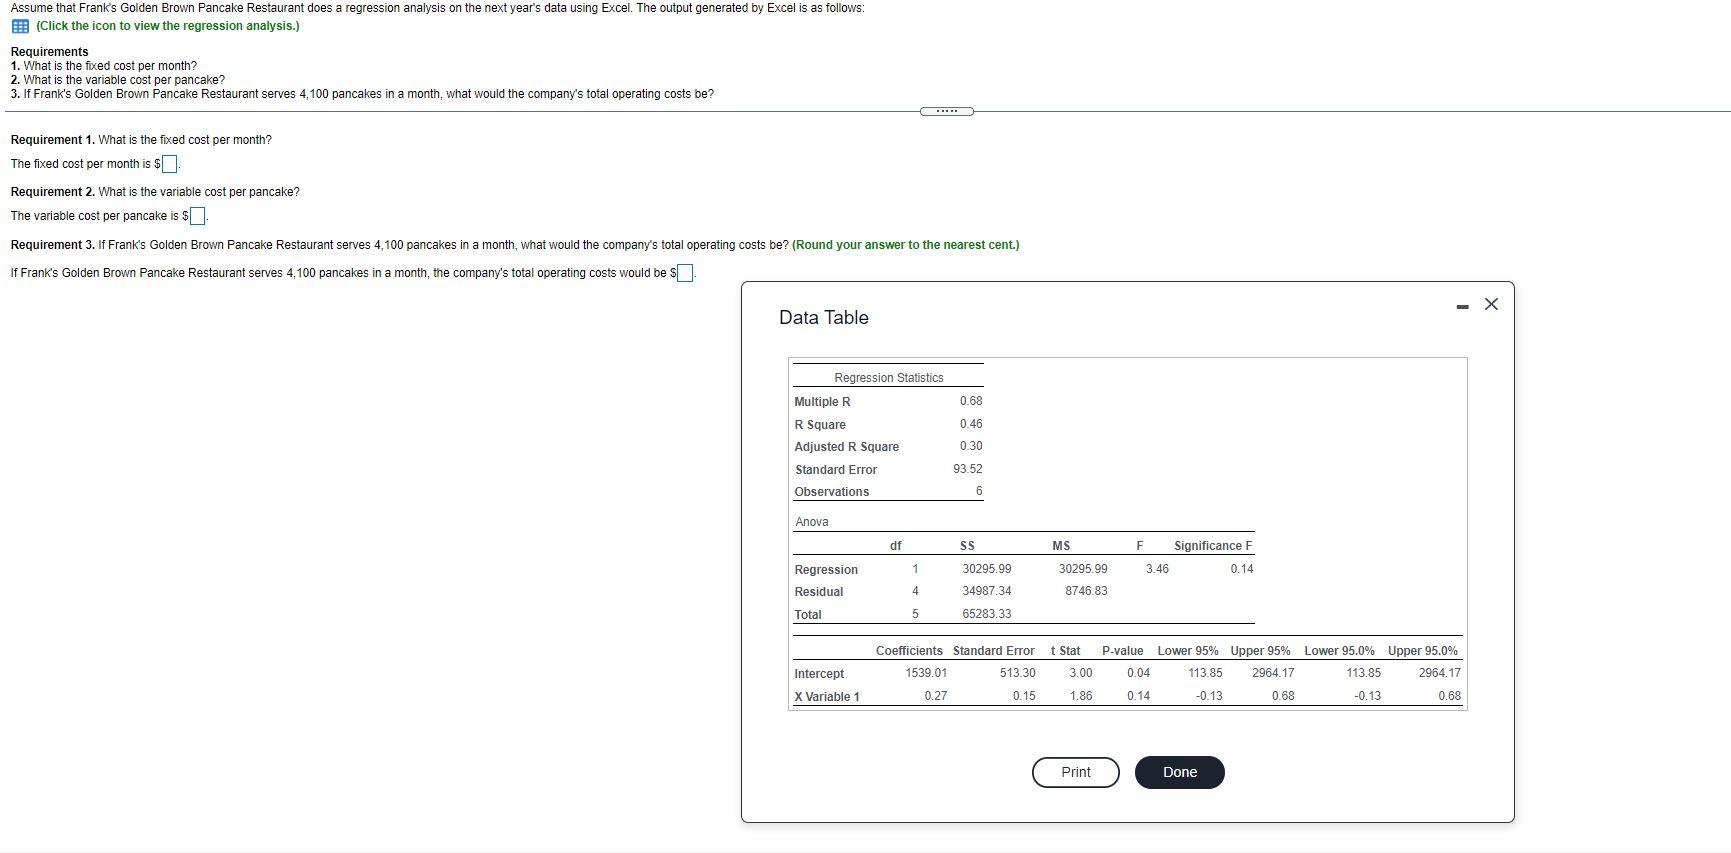Viewport: 1731px width, 853px height.
Task: Select the Regression SS value 30295.99
Action: click(x=987, y=569)
